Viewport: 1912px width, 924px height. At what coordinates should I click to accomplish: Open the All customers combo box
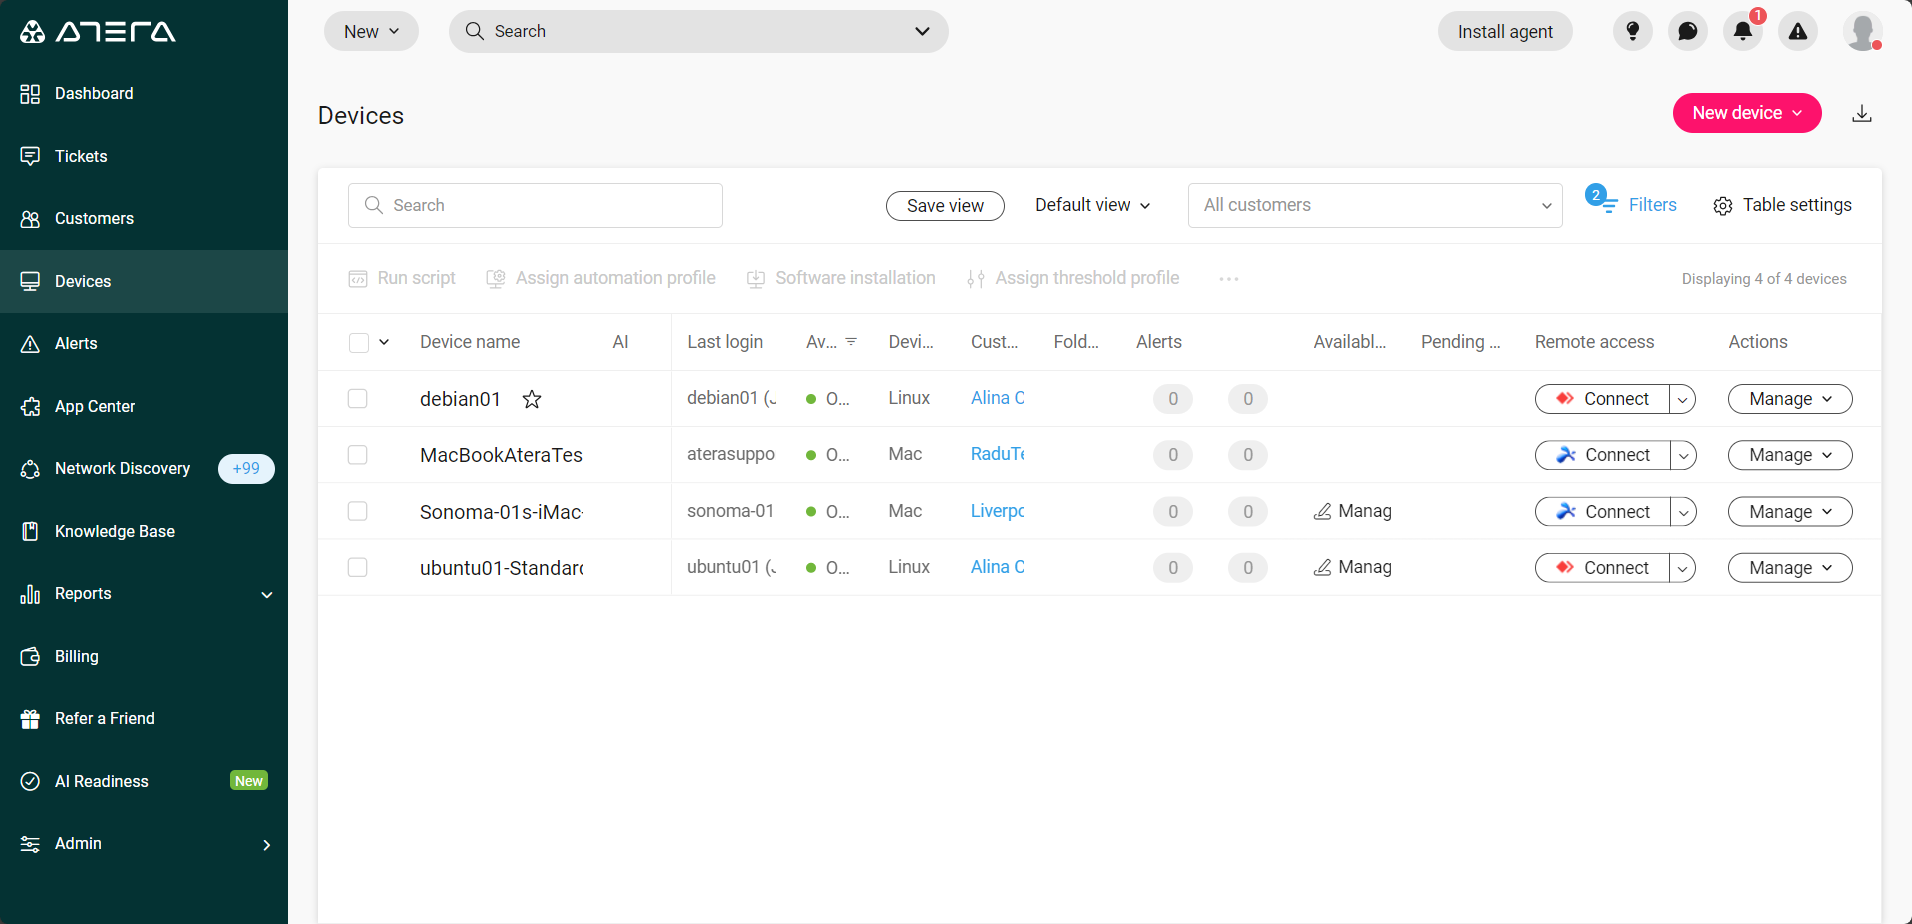click(1375, 205)
